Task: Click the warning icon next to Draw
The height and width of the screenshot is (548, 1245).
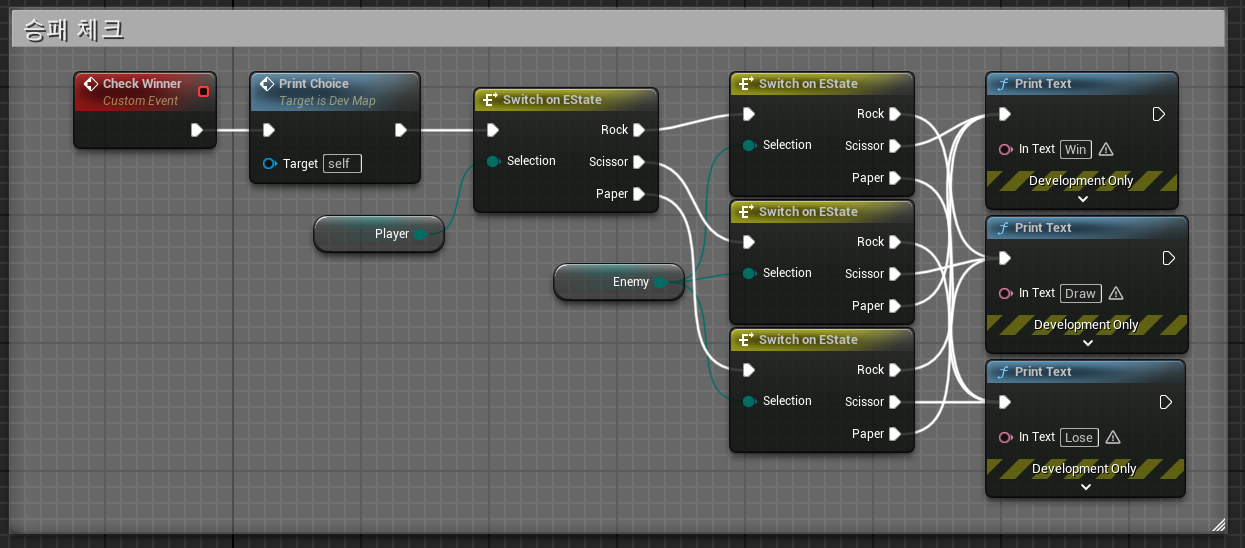Action: pos(1116,293)
